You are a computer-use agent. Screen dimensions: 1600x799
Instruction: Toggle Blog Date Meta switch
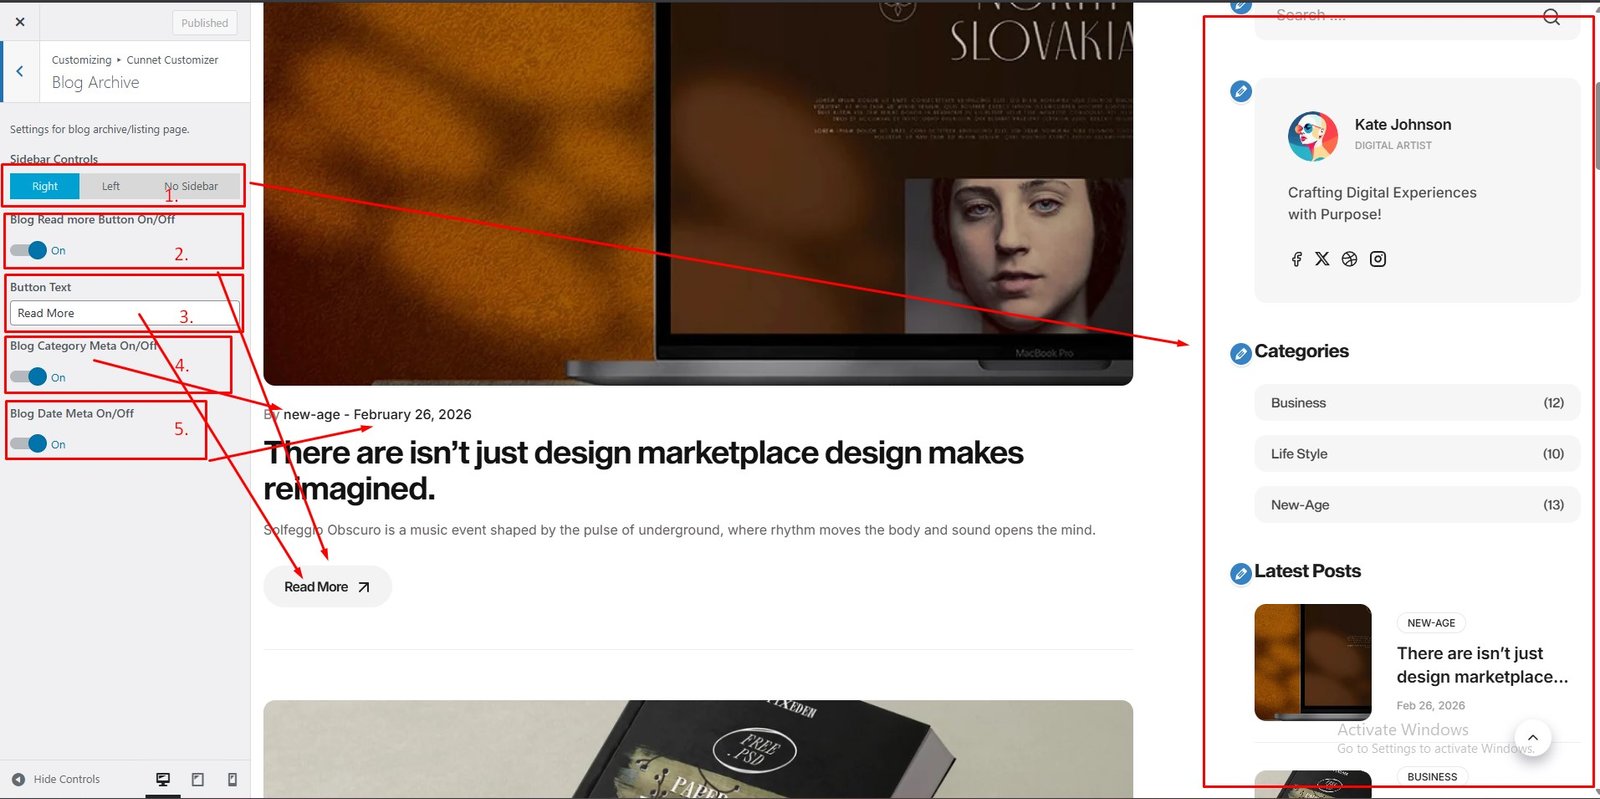(x=29, y=443)
